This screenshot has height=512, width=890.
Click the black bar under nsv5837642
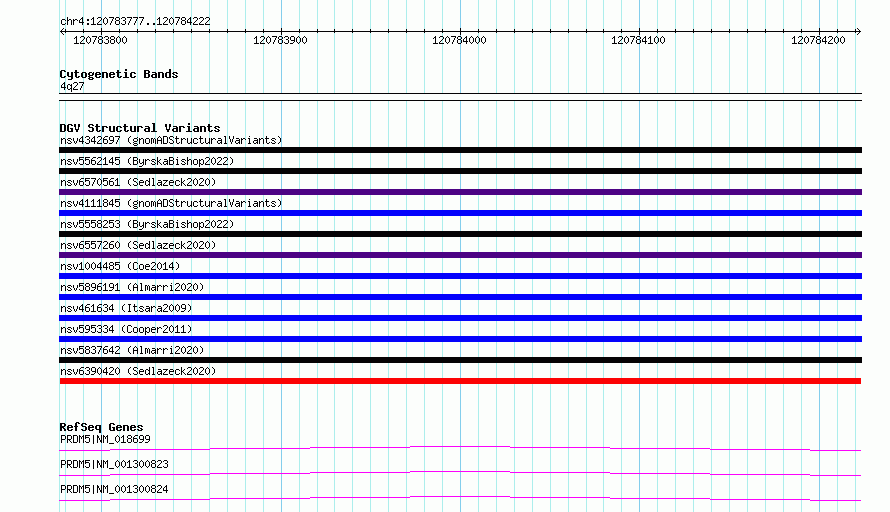[x=460, y=360]
